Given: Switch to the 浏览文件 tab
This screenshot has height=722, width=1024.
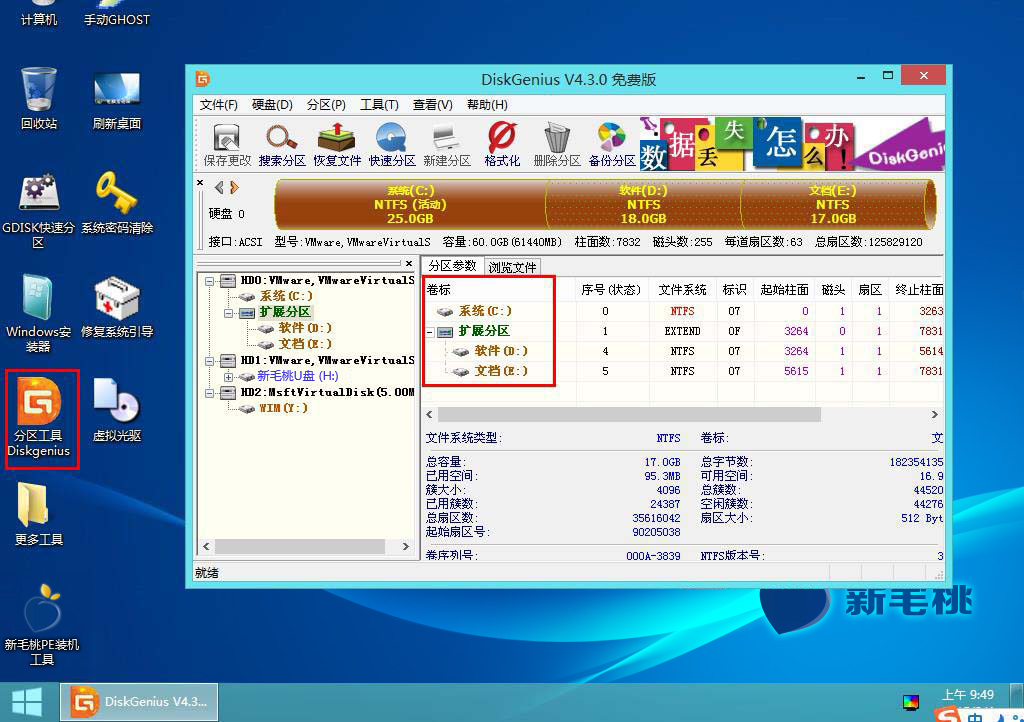Looking at the screenshot, I should tap(512, 267).
